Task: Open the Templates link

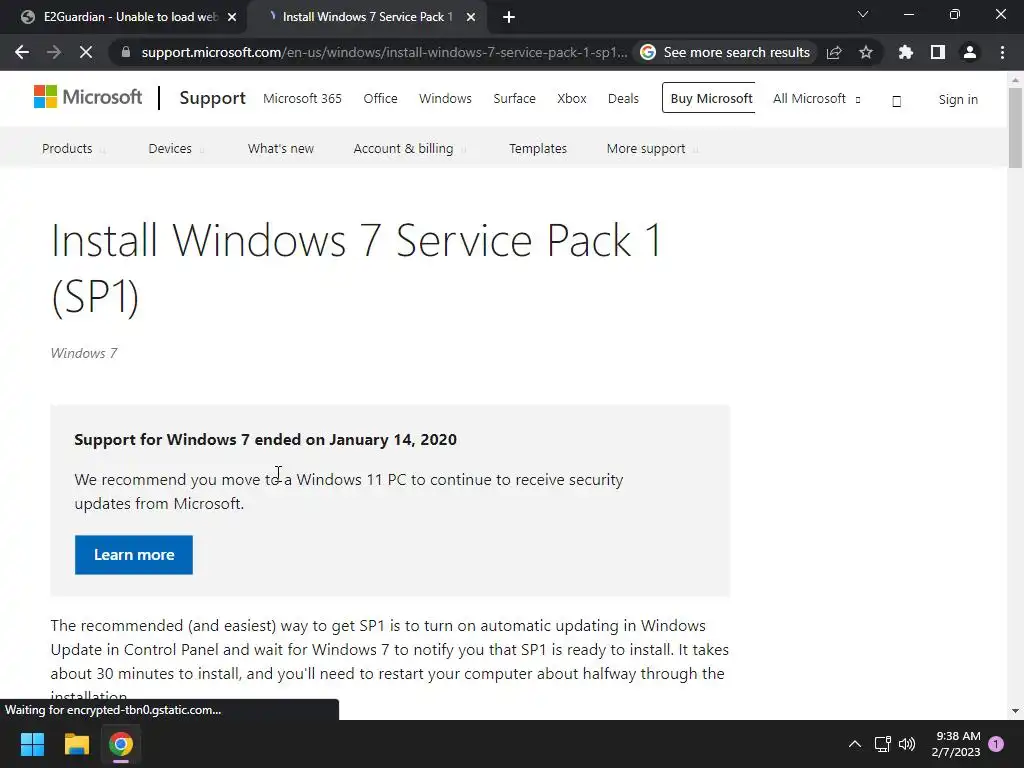Action: pyautogui.click(x=538, y=148)
